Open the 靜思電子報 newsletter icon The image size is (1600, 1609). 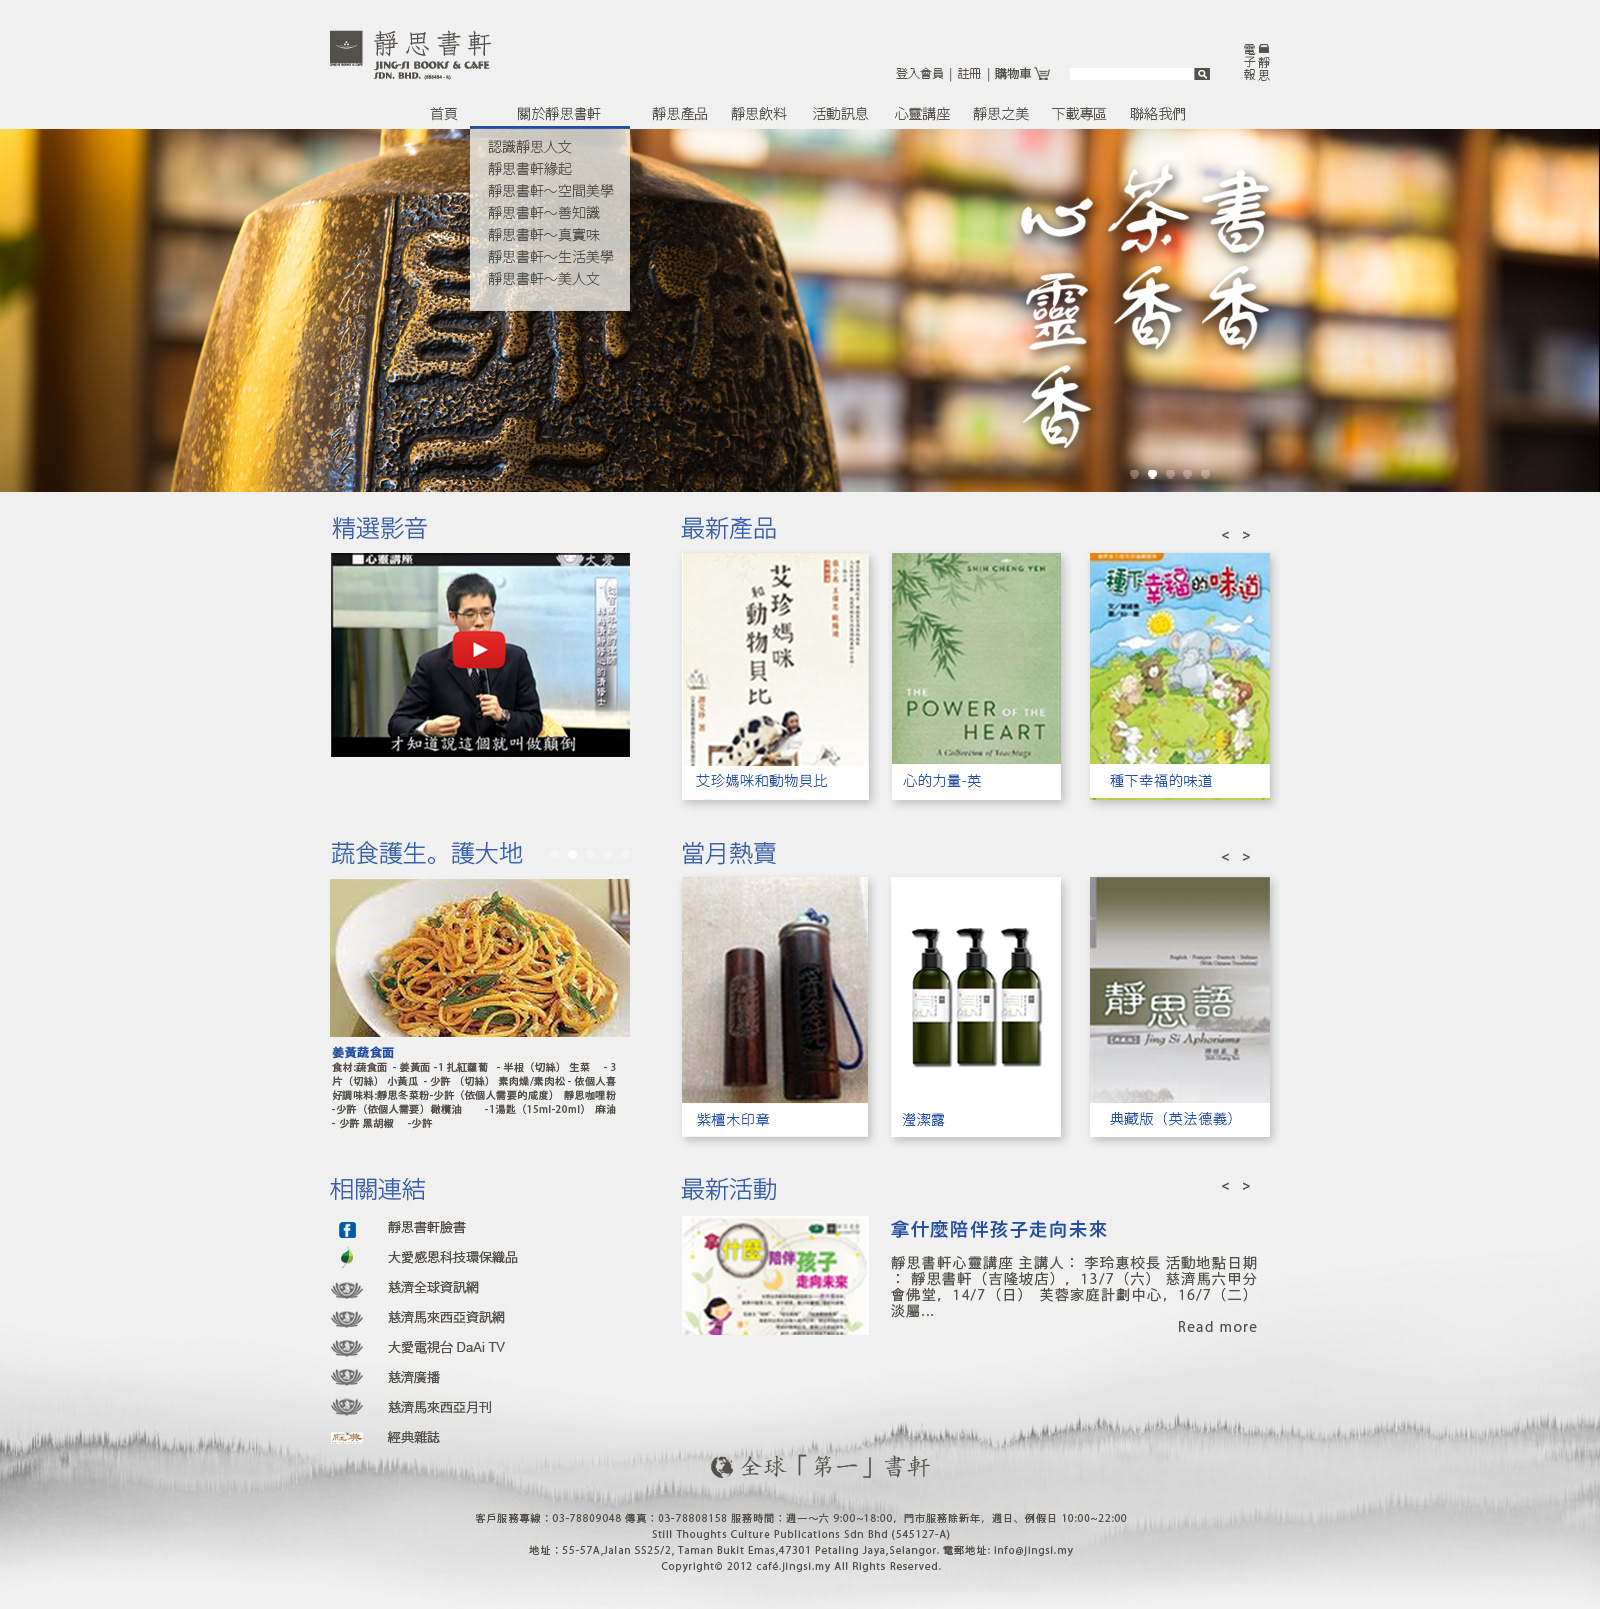(1257, 62)
